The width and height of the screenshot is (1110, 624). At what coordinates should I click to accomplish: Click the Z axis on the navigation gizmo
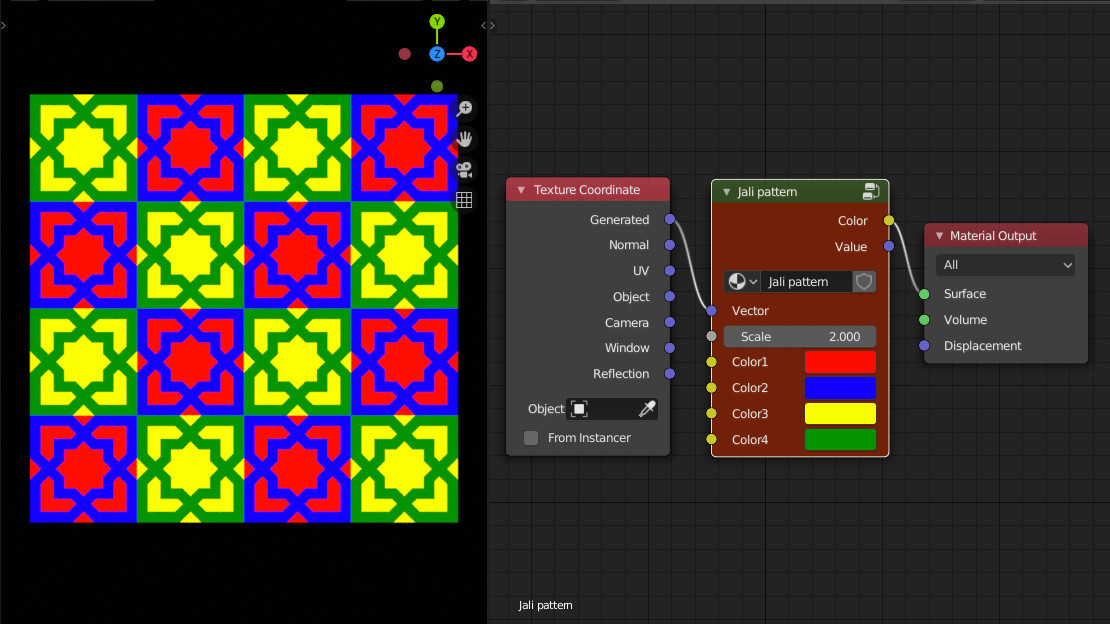coord(437,53)
